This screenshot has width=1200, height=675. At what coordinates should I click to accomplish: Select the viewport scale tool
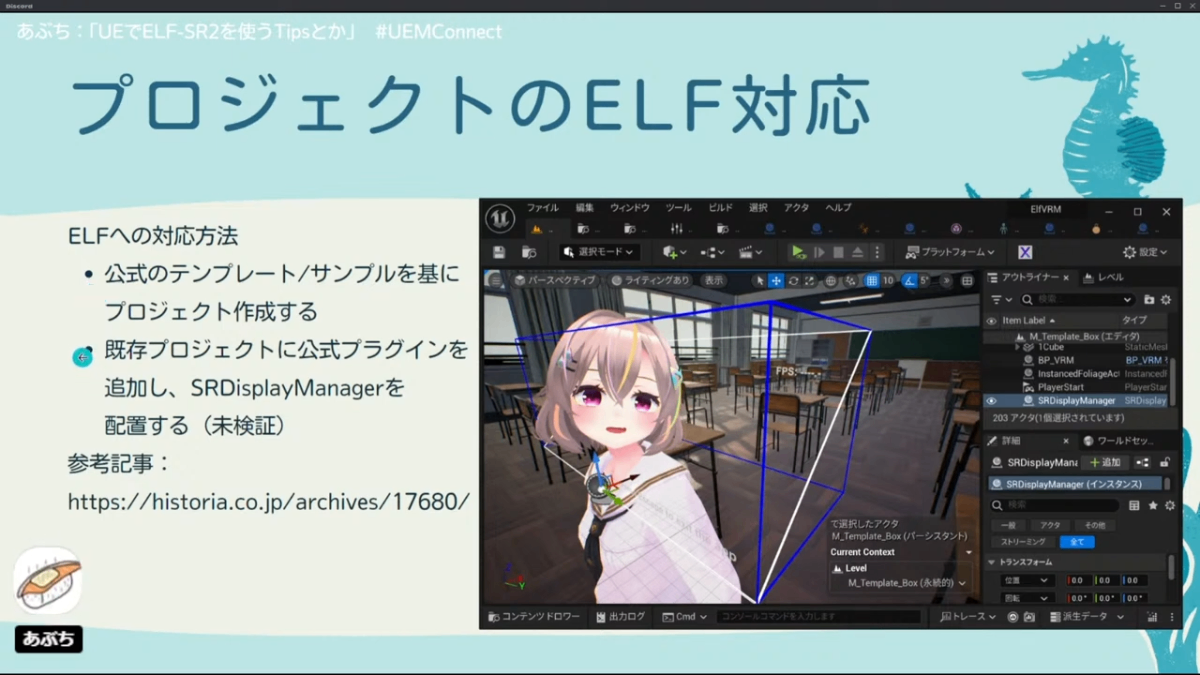click(809, 281)
